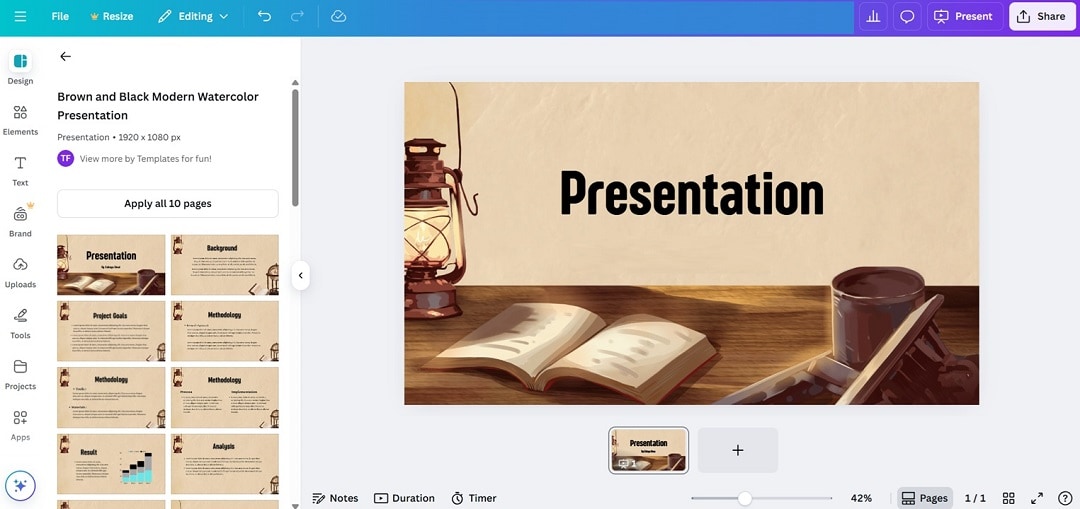
Task: Open the Uploads sidebar tab
Action: [21, 271]
